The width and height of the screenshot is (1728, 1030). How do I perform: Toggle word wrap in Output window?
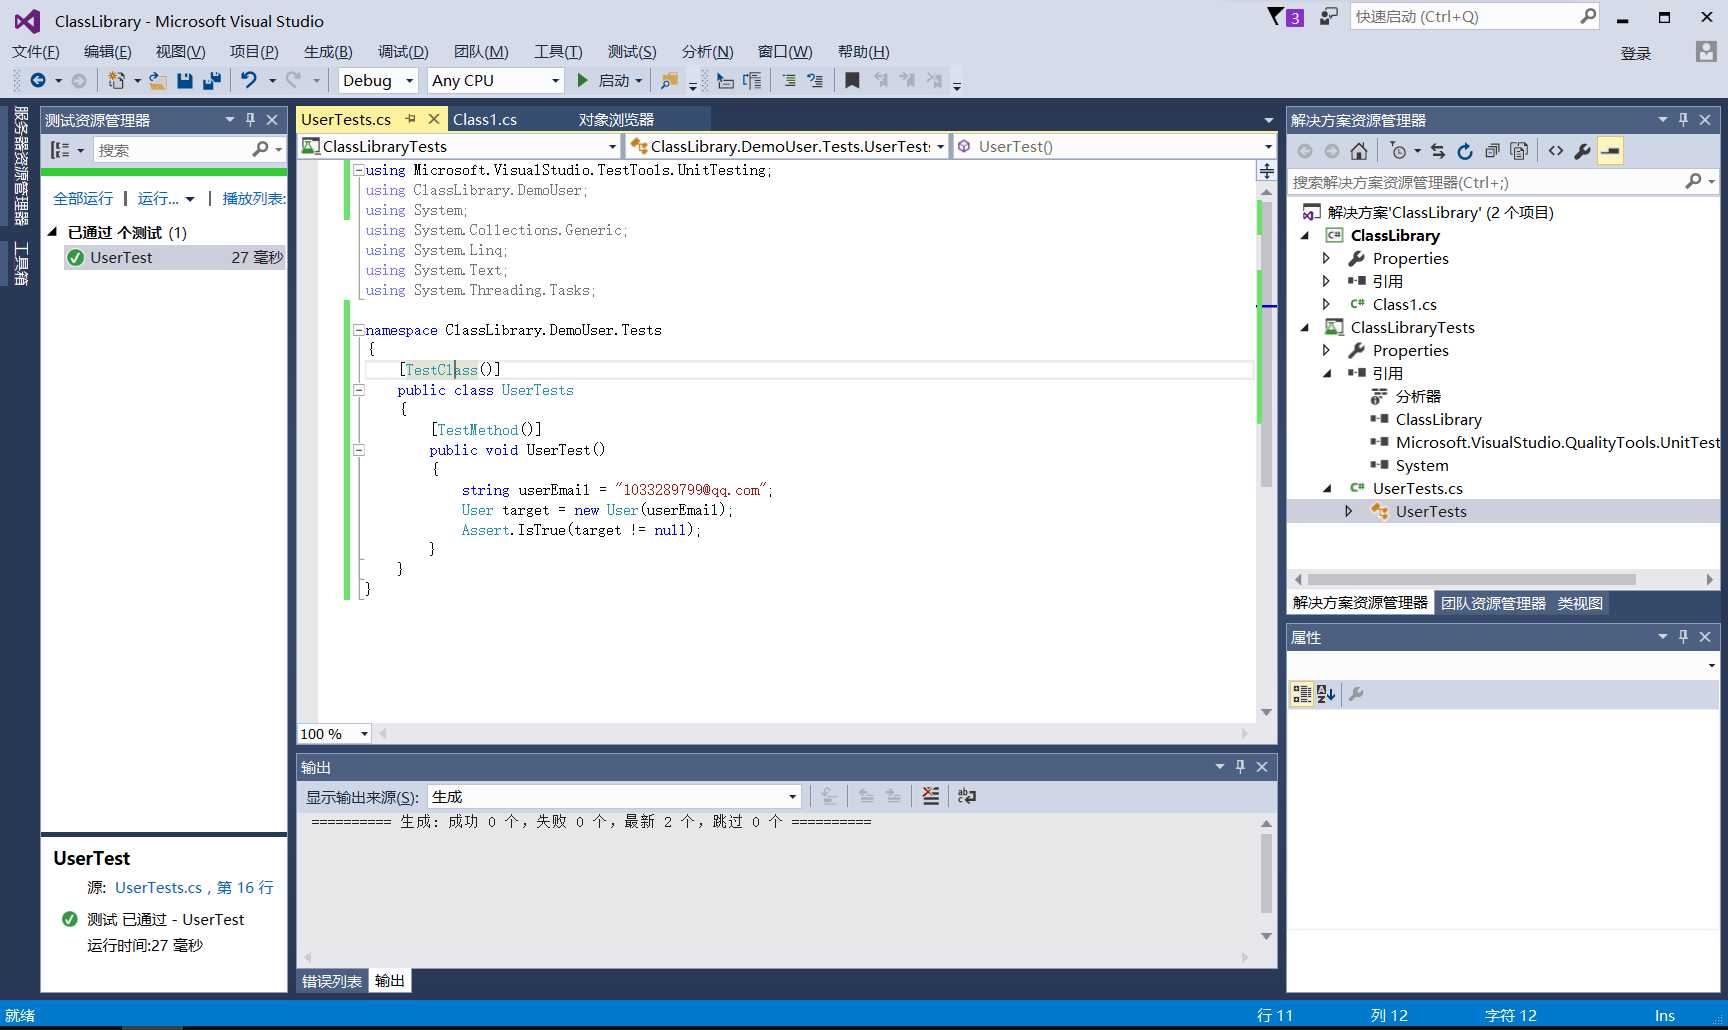967,796
